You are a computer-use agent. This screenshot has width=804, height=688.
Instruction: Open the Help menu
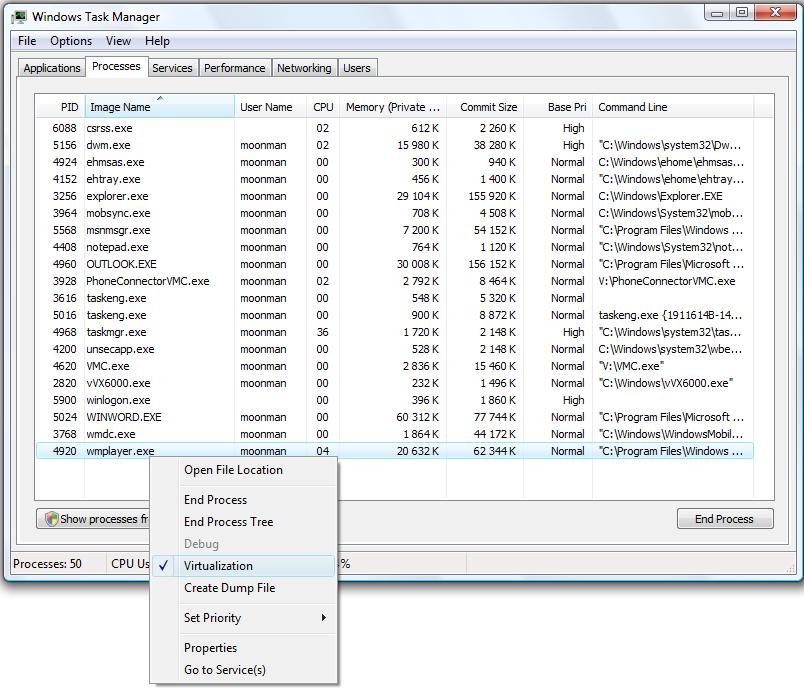(x=157, y=41)
